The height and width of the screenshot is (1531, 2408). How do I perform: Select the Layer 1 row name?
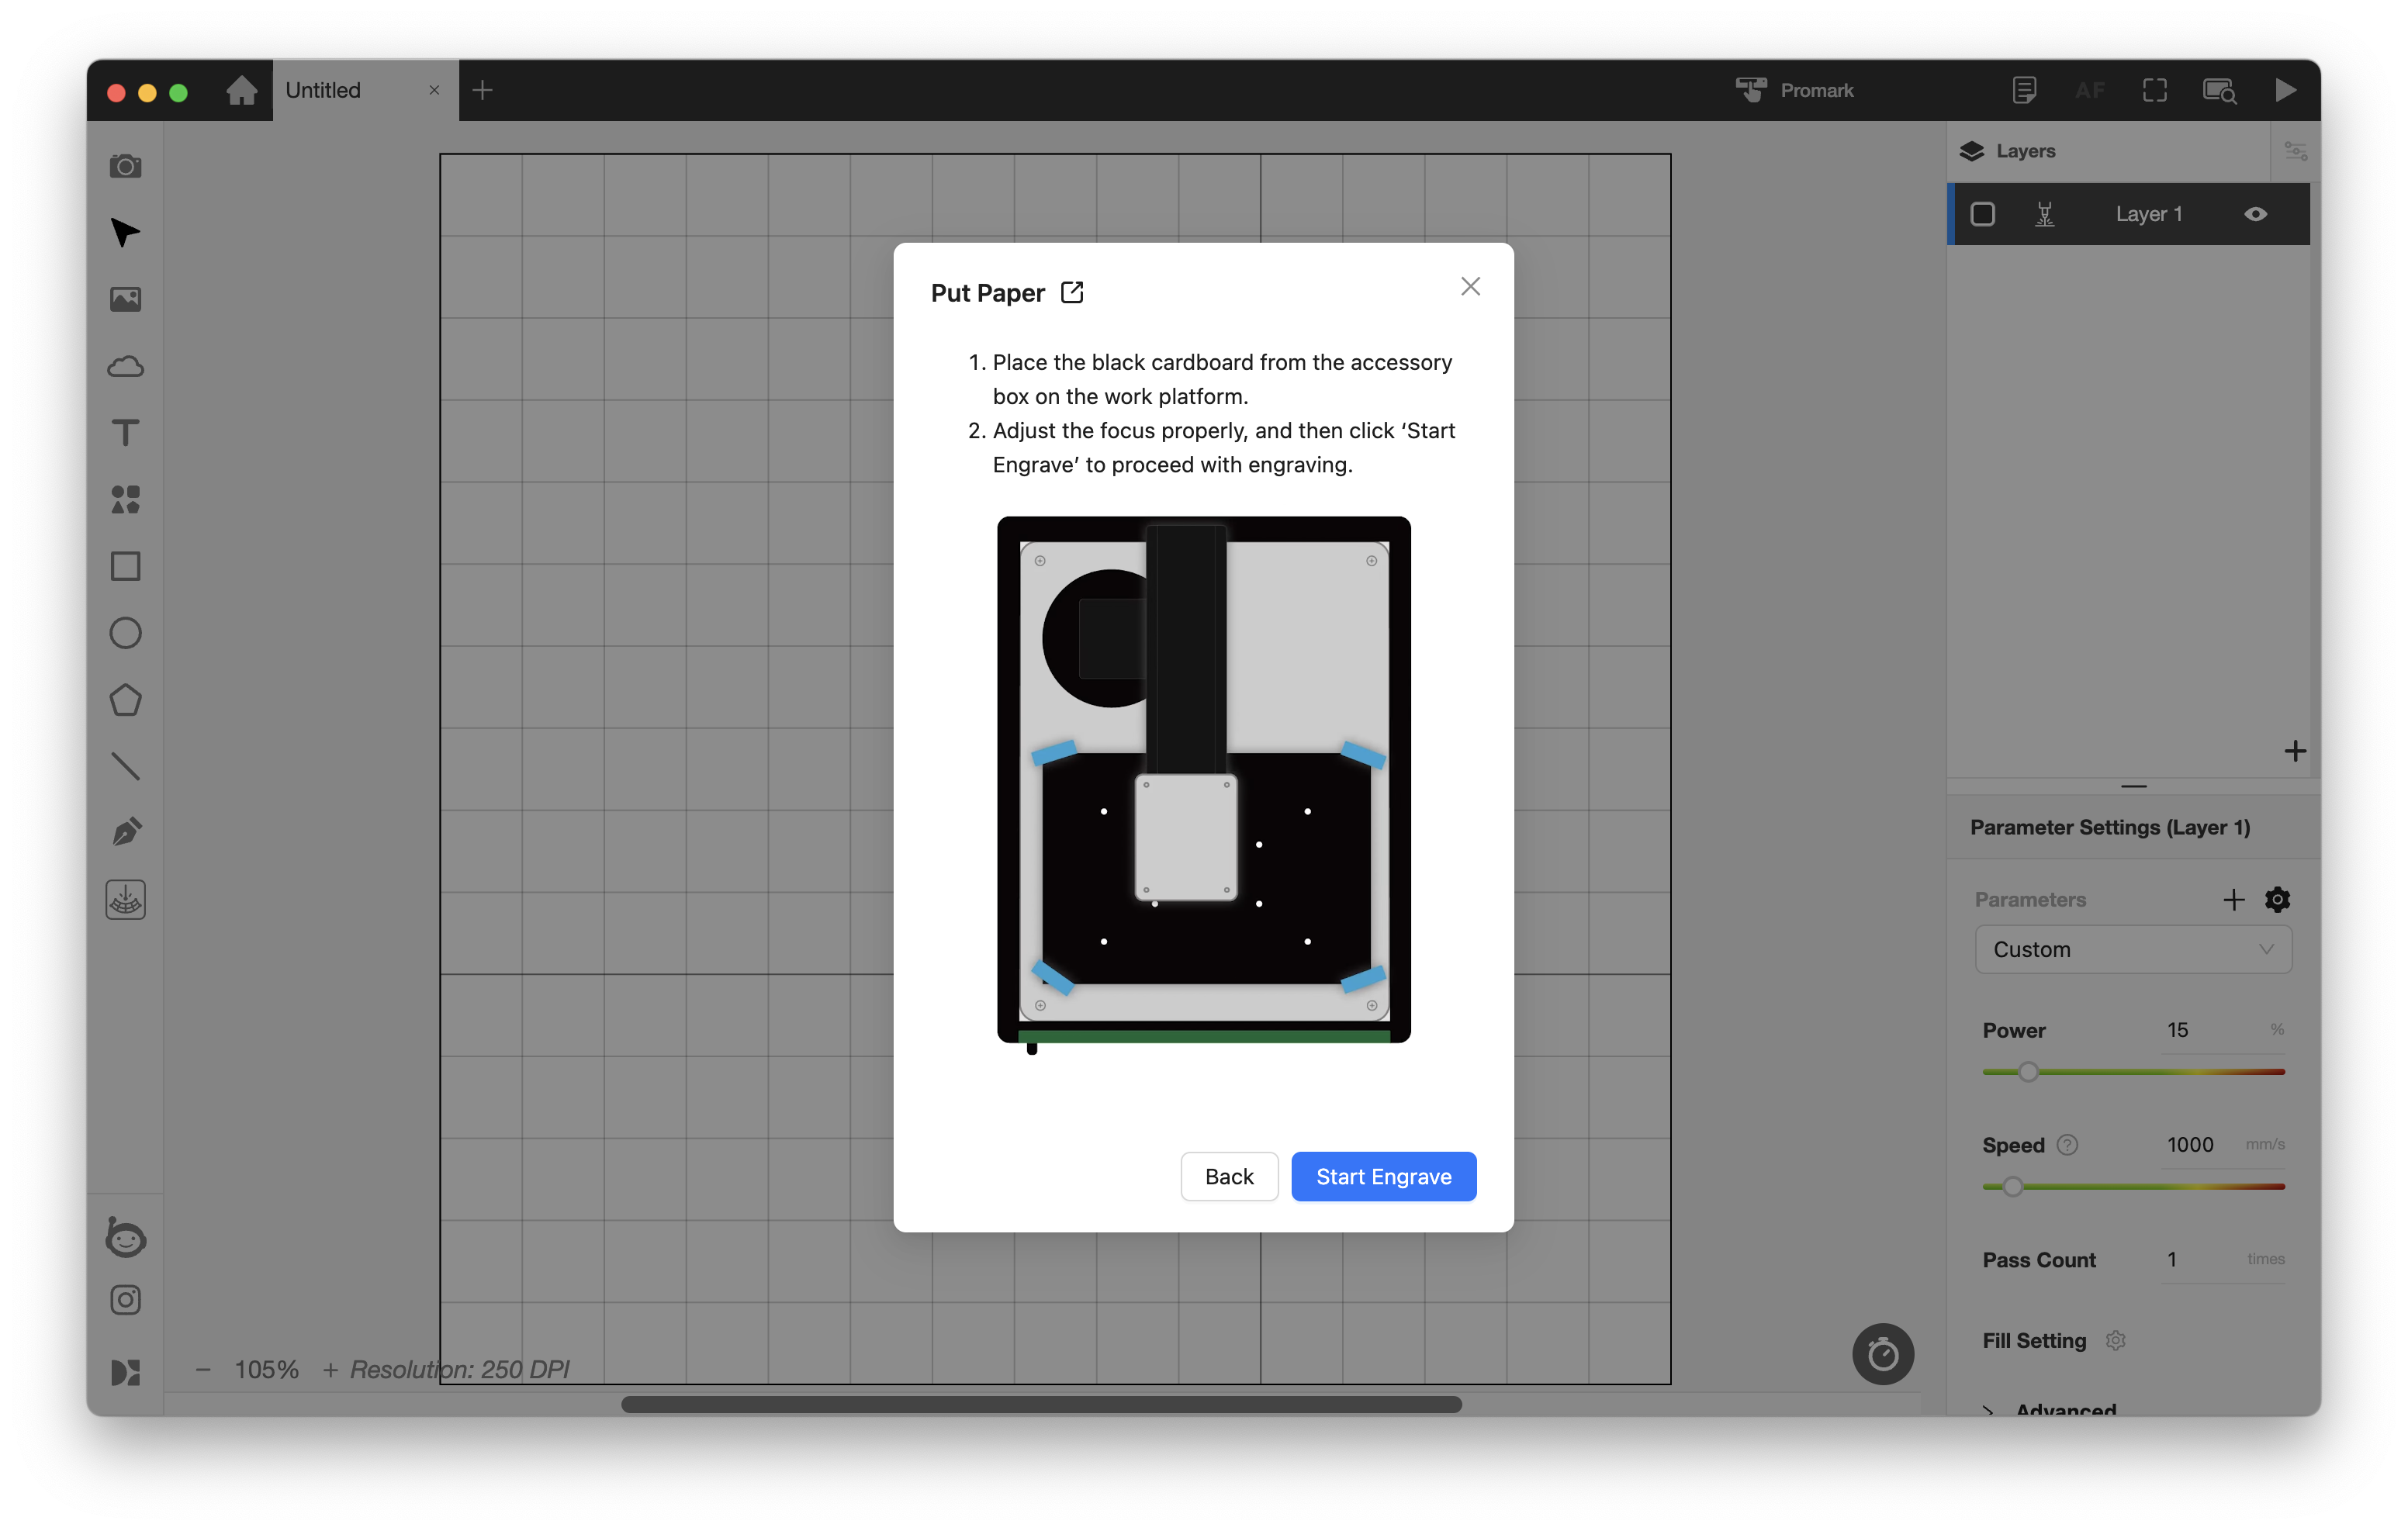[2148, 214]
